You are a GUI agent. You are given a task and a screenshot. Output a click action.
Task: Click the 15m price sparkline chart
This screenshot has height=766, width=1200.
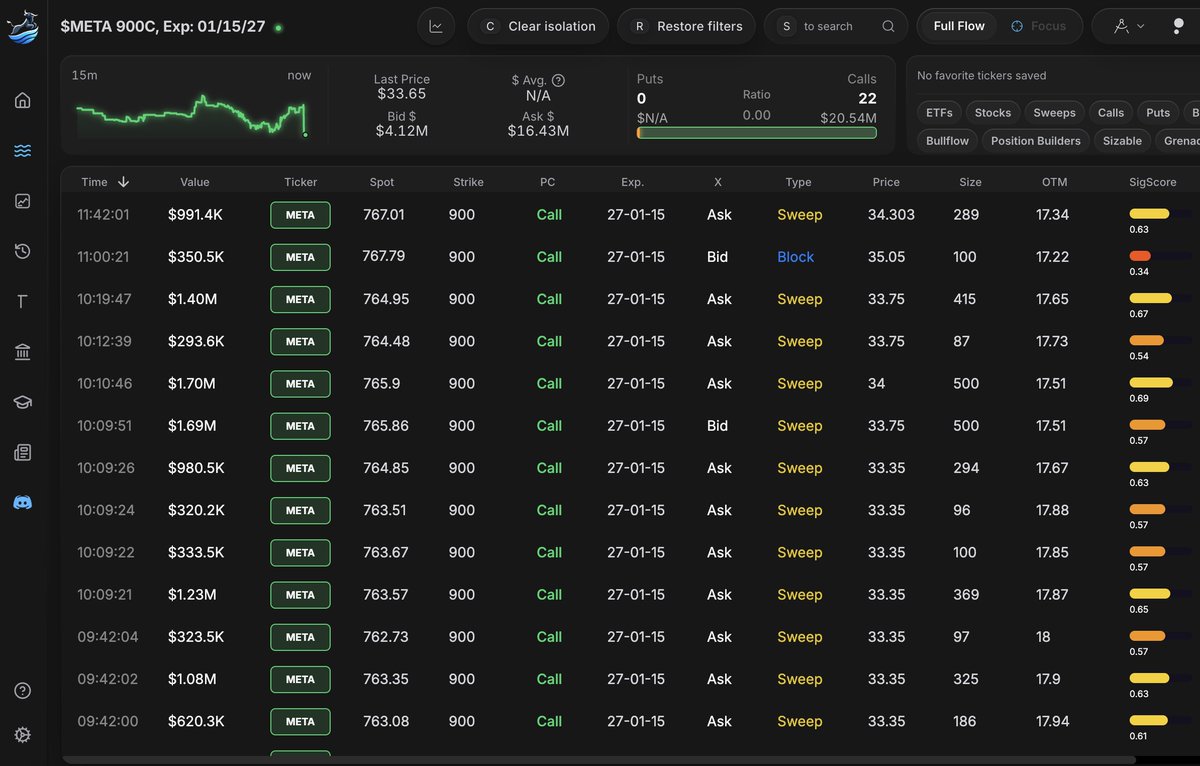pyautogui.click(x=192, y=116)
